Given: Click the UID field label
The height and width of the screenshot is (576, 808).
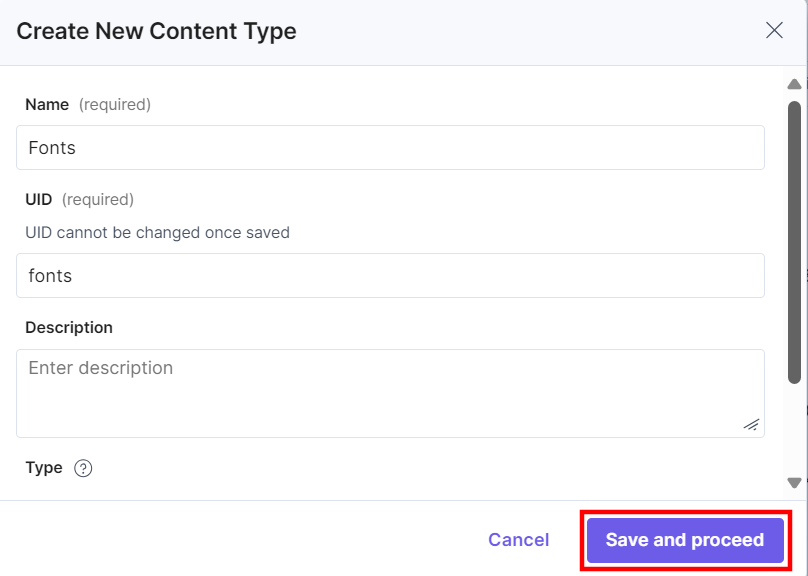Looking at the screenshot, I should pyautogui.click(x=39, y=199).
